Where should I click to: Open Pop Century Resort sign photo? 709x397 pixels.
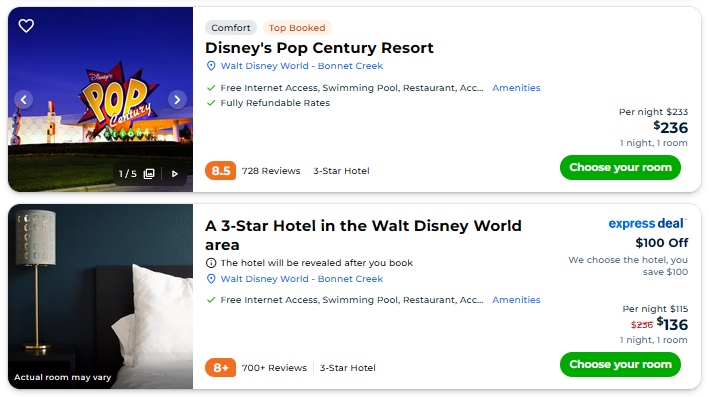tap(100, 99)
